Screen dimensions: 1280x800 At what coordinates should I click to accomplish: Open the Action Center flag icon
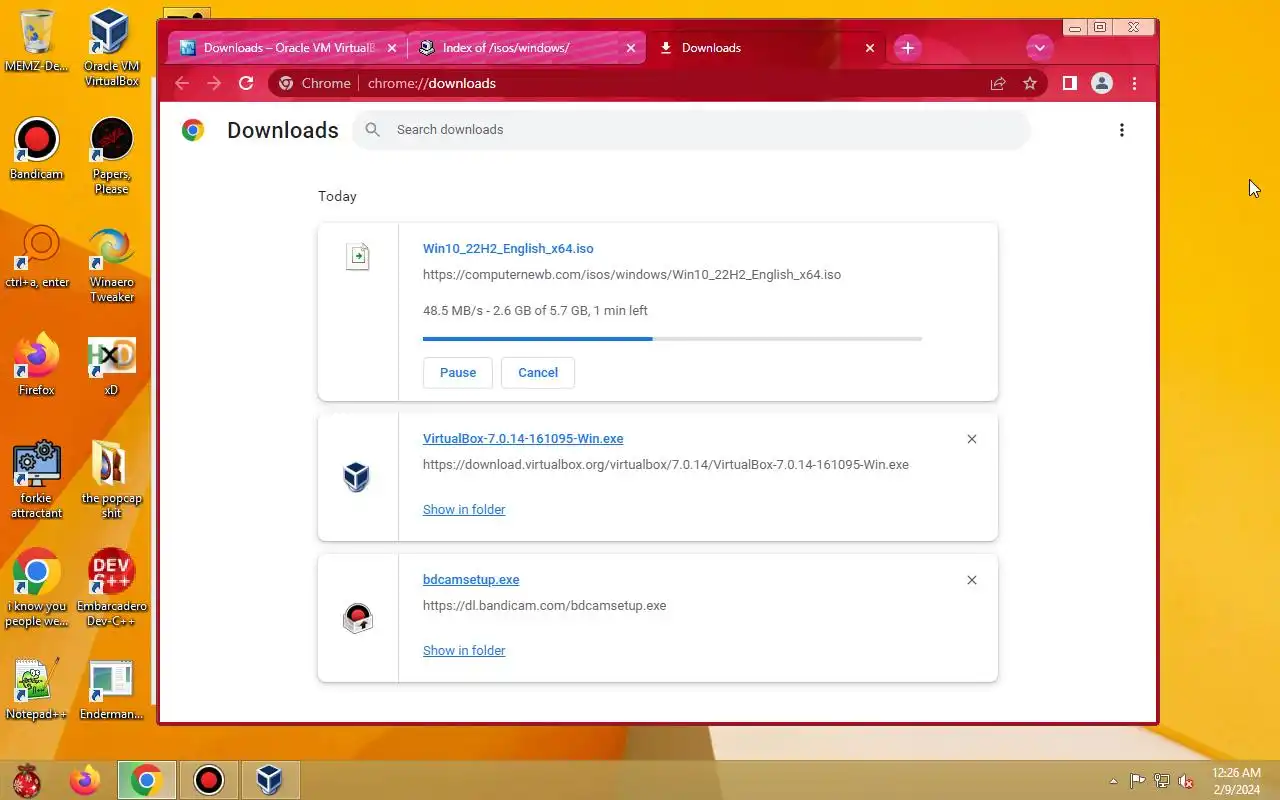click(1138, 781)
